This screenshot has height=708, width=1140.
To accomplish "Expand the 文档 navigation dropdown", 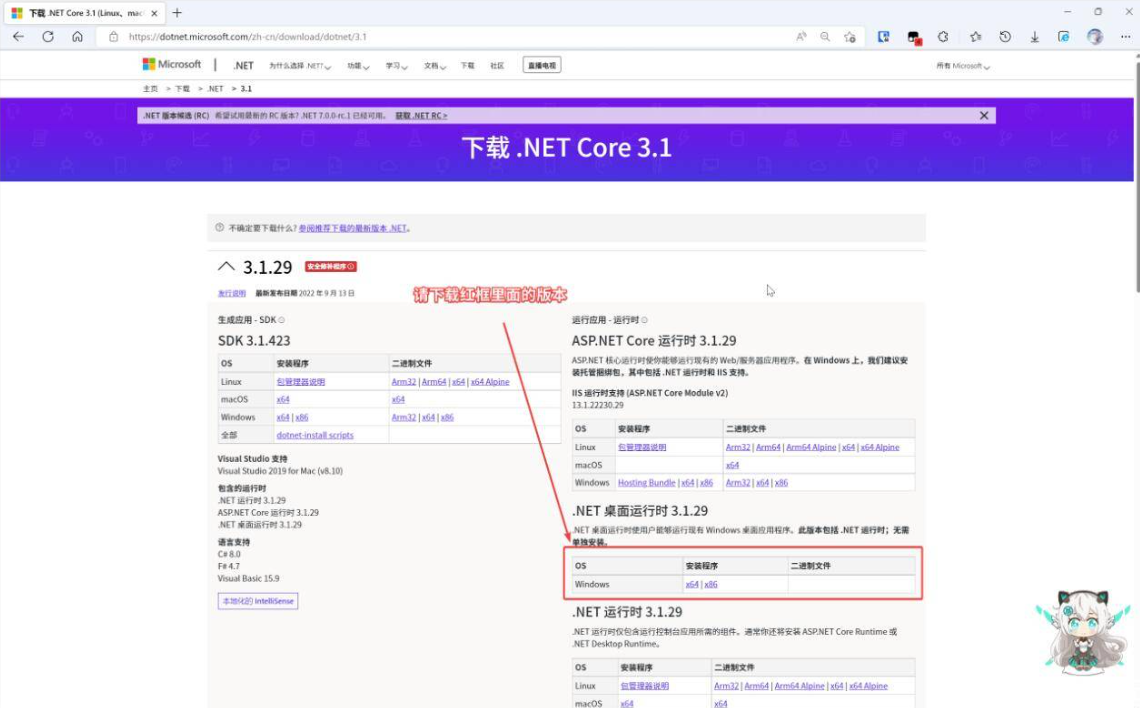I will [435, 65].
